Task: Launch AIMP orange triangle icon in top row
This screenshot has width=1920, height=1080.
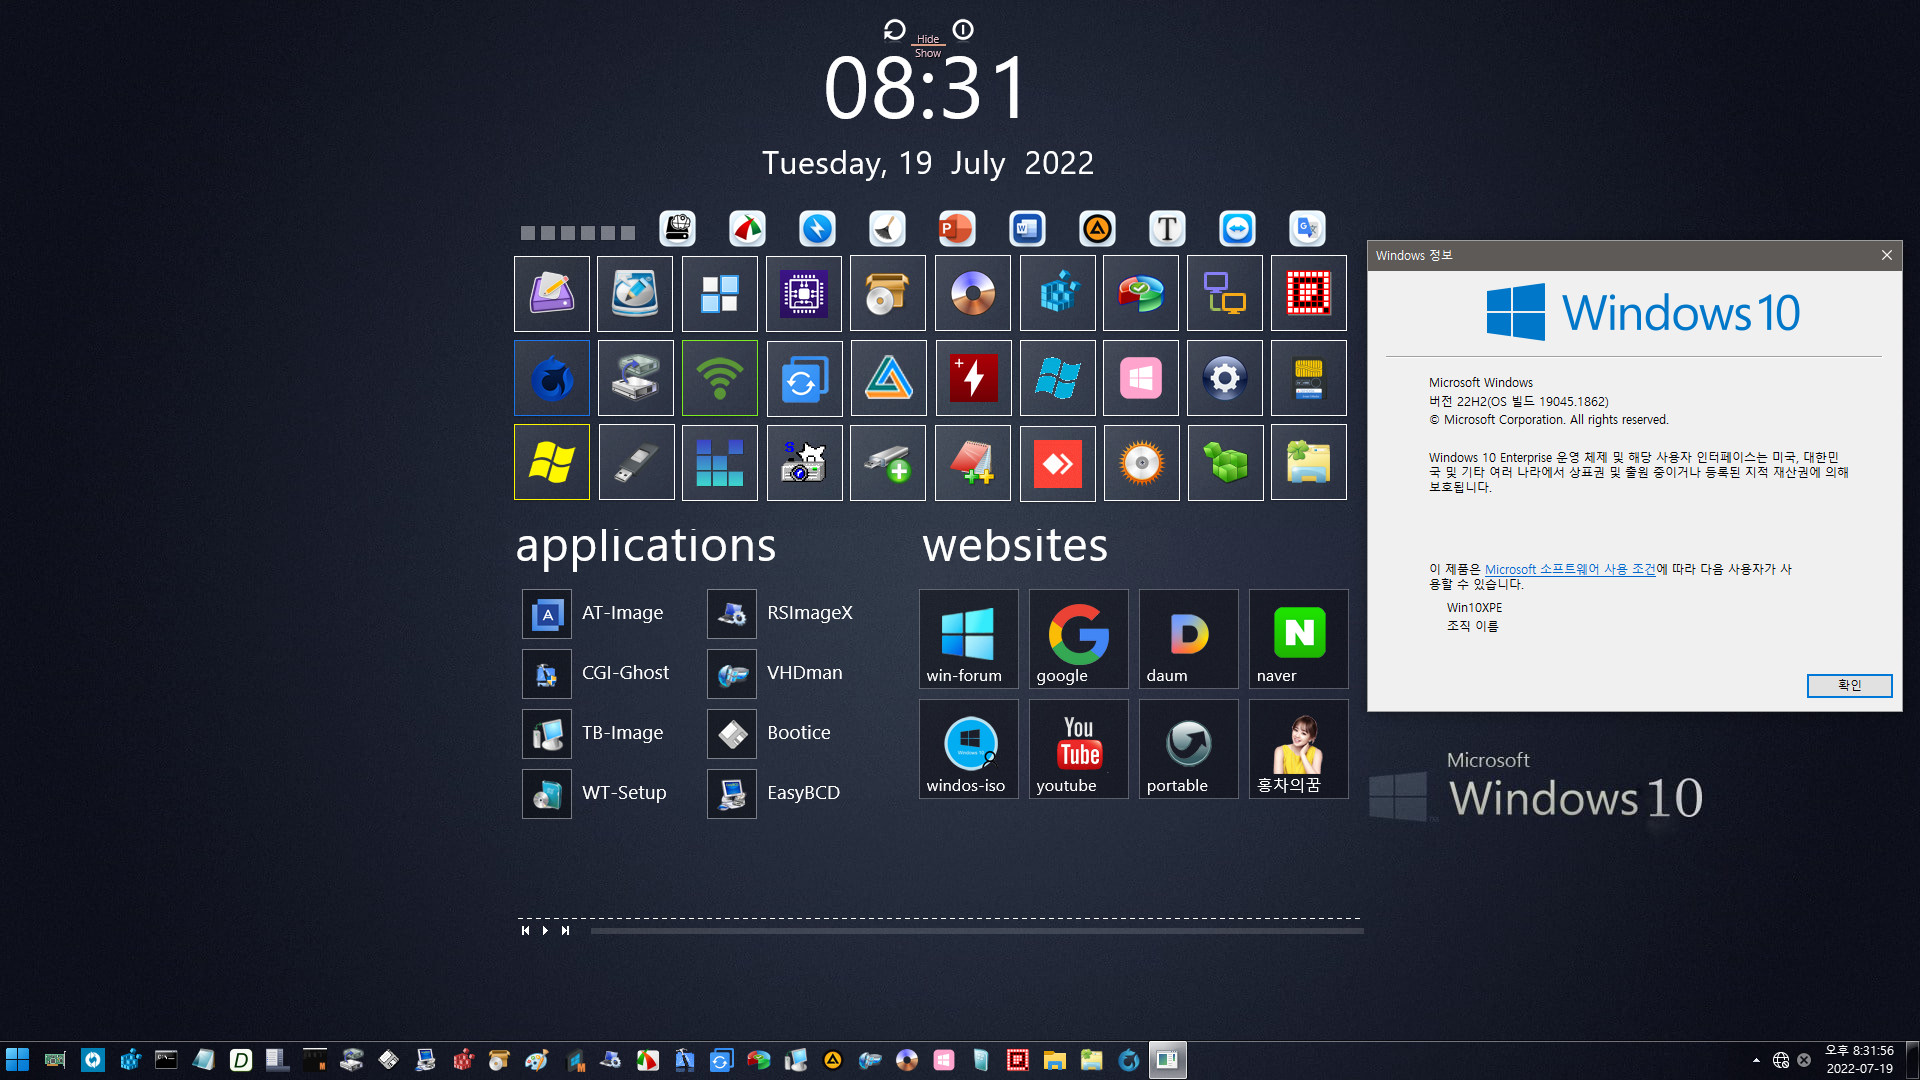Action: click(1097, 229)
